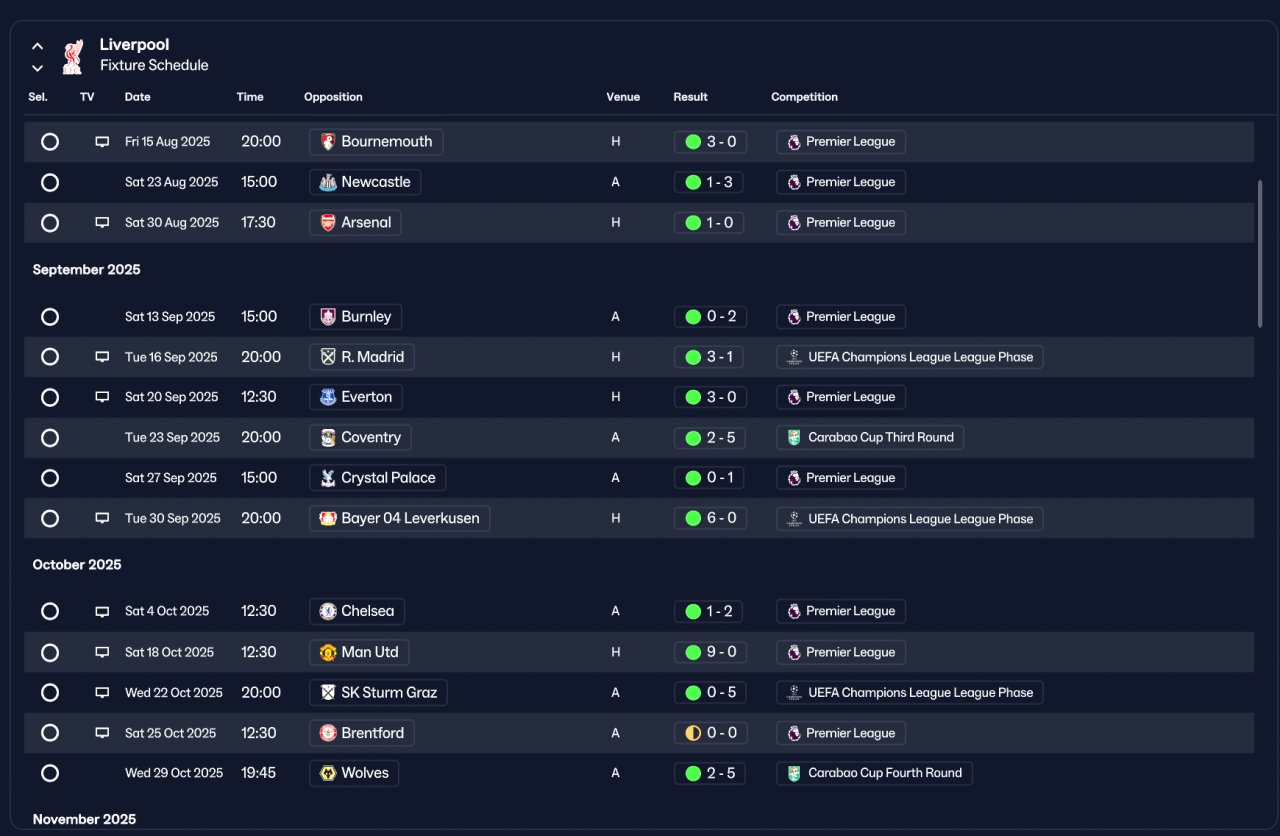Click the half-filled draw indicator for the Brentford match
The image size is (1280, 836).
693,733
